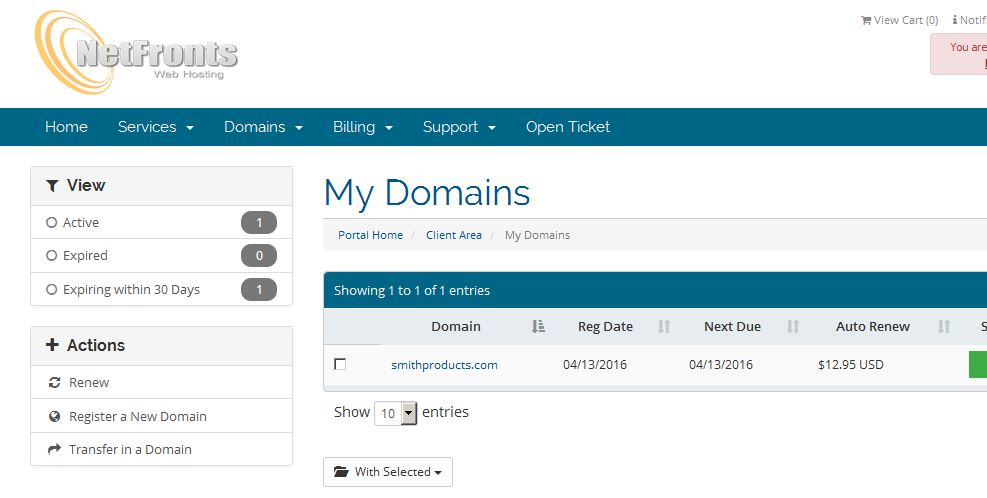Click the NetFronts Web Hosting logo
The height and width of the screenshot is (498, 987).
pyautogui.click(x=137, y=52)
